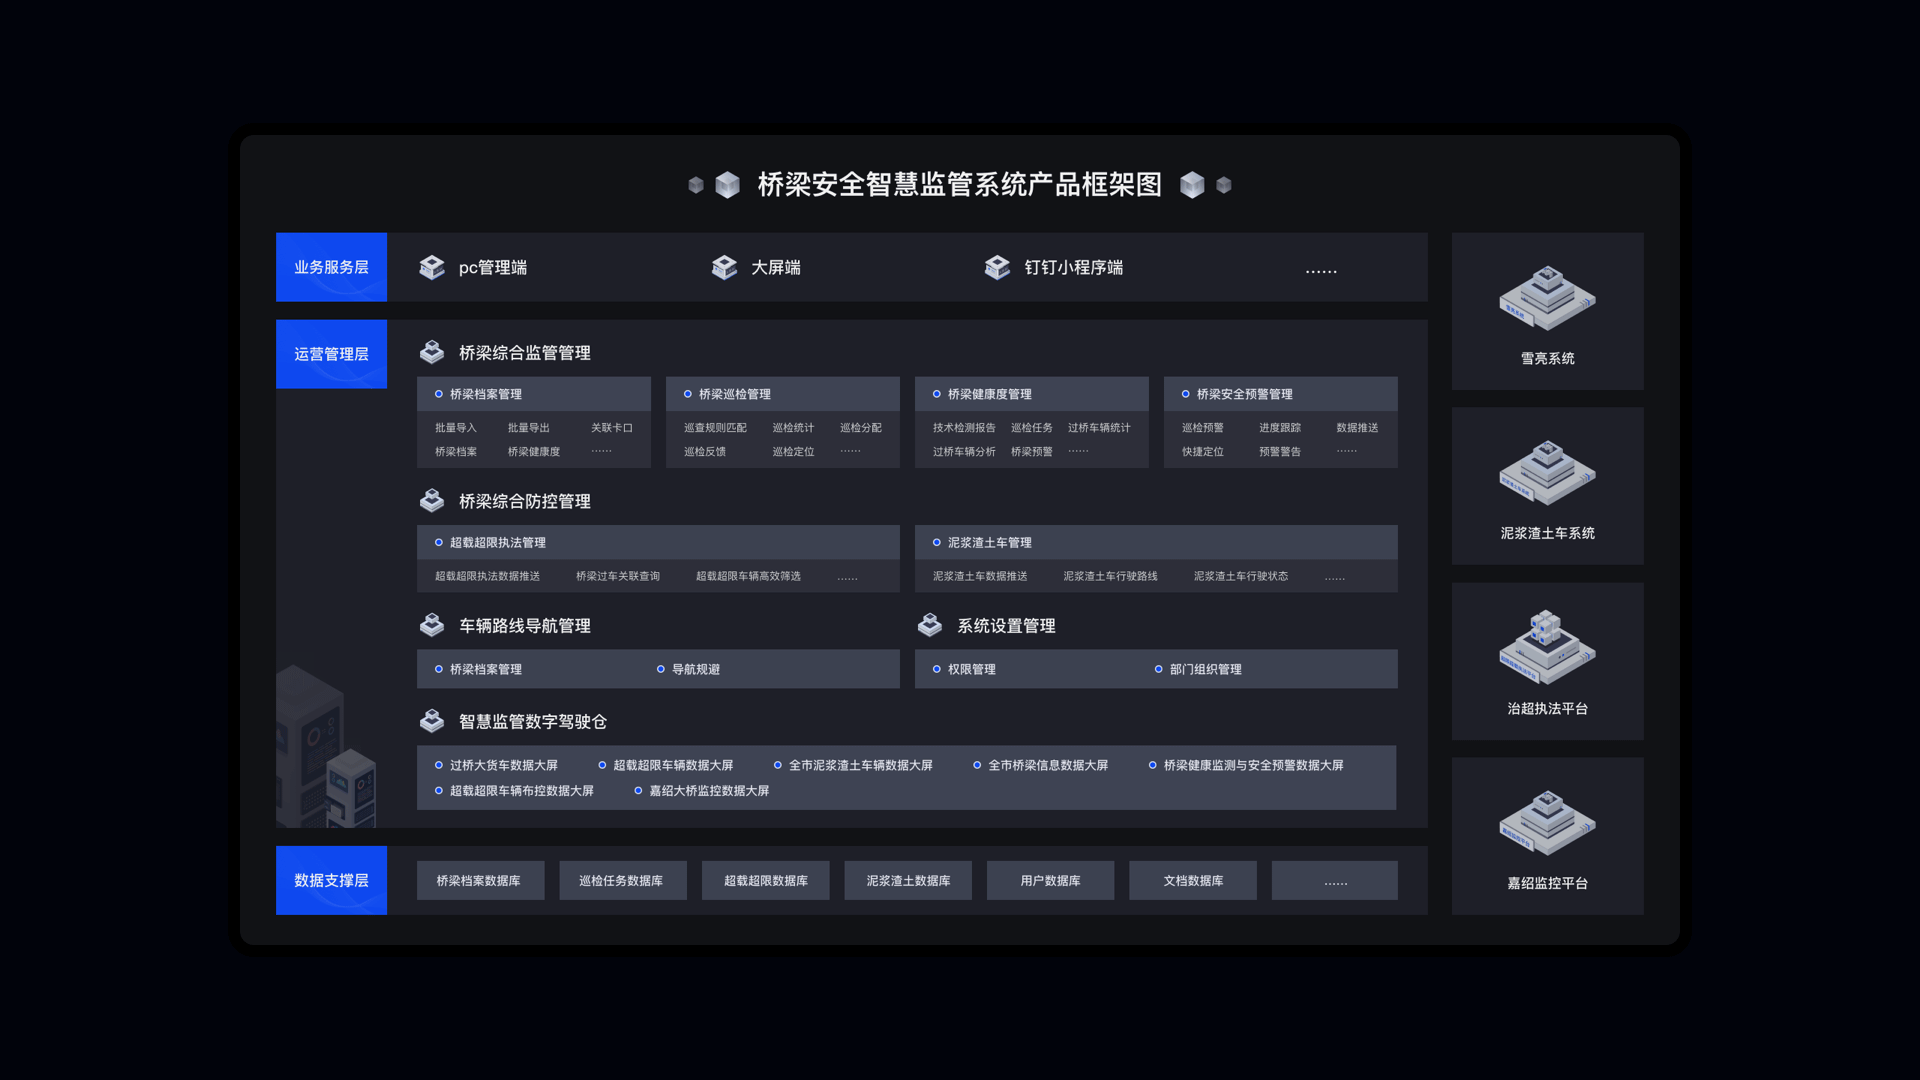Open the 雪亮系统 pyramid icon
The width and height of the screenshot is (1920, 1080).
(1547, 297)
